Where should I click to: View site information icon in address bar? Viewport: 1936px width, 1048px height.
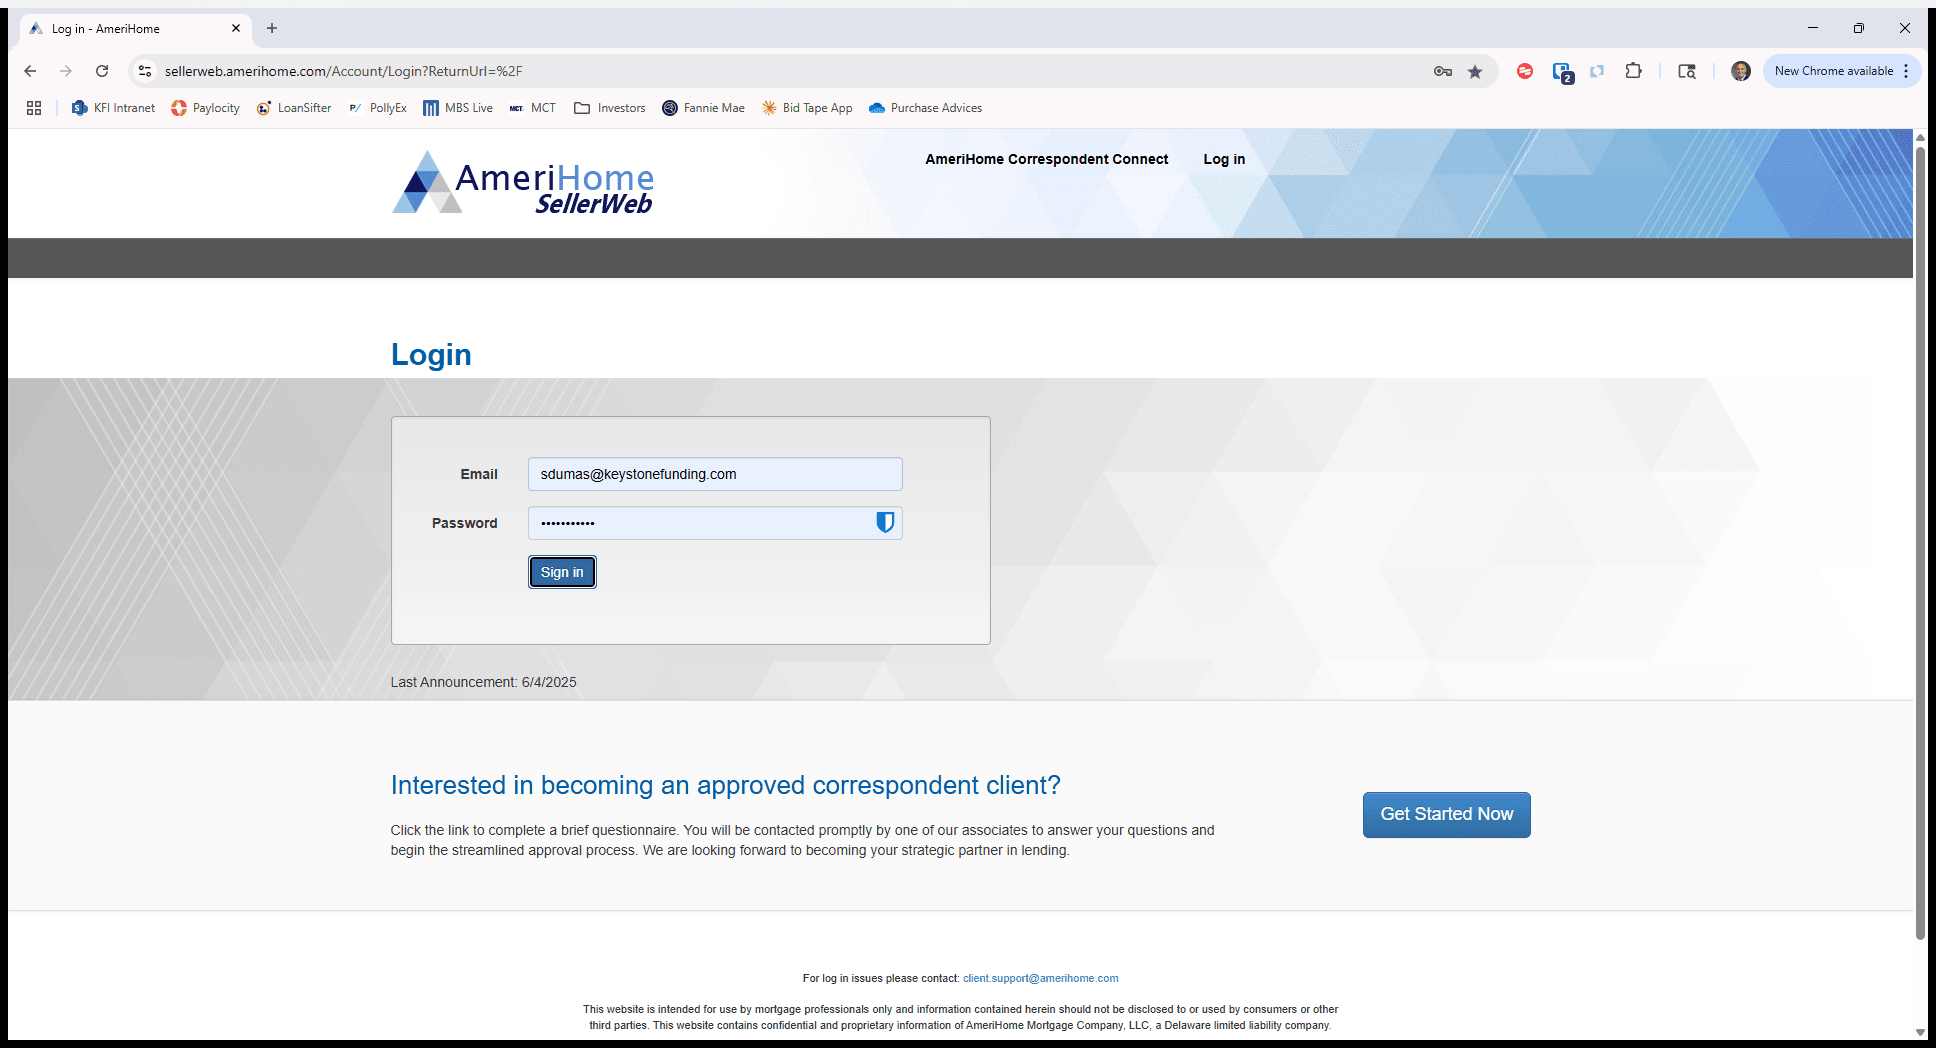[145, 71]
